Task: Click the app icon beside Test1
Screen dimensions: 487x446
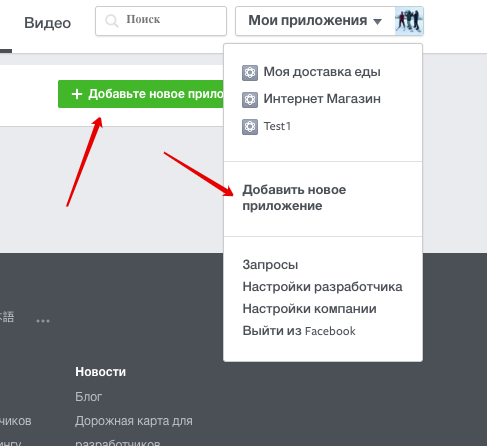Action: 250,127
